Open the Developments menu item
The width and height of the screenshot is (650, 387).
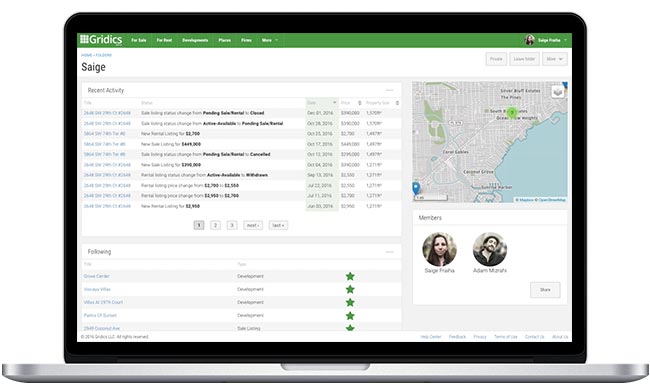pyautogui.click(x=195, y=40)
